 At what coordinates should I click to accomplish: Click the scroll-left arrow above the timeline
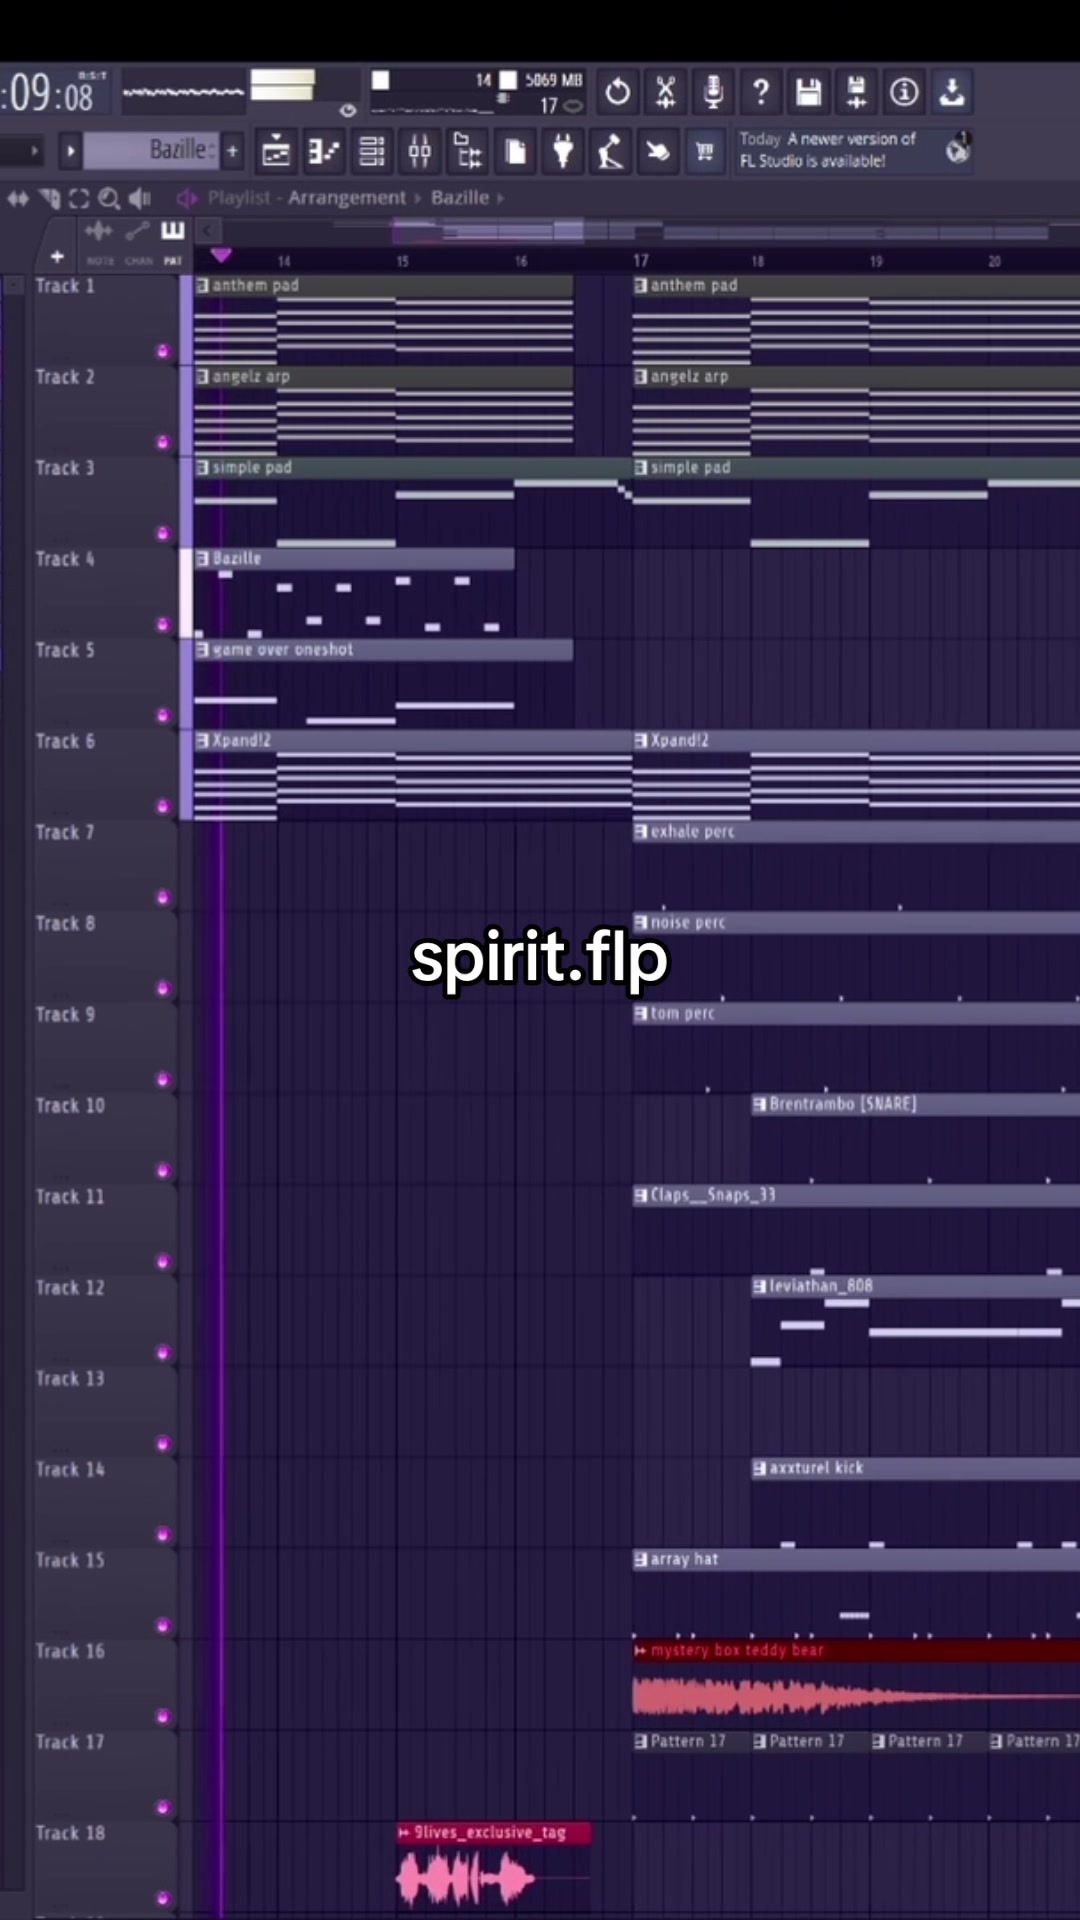[207, 231]
